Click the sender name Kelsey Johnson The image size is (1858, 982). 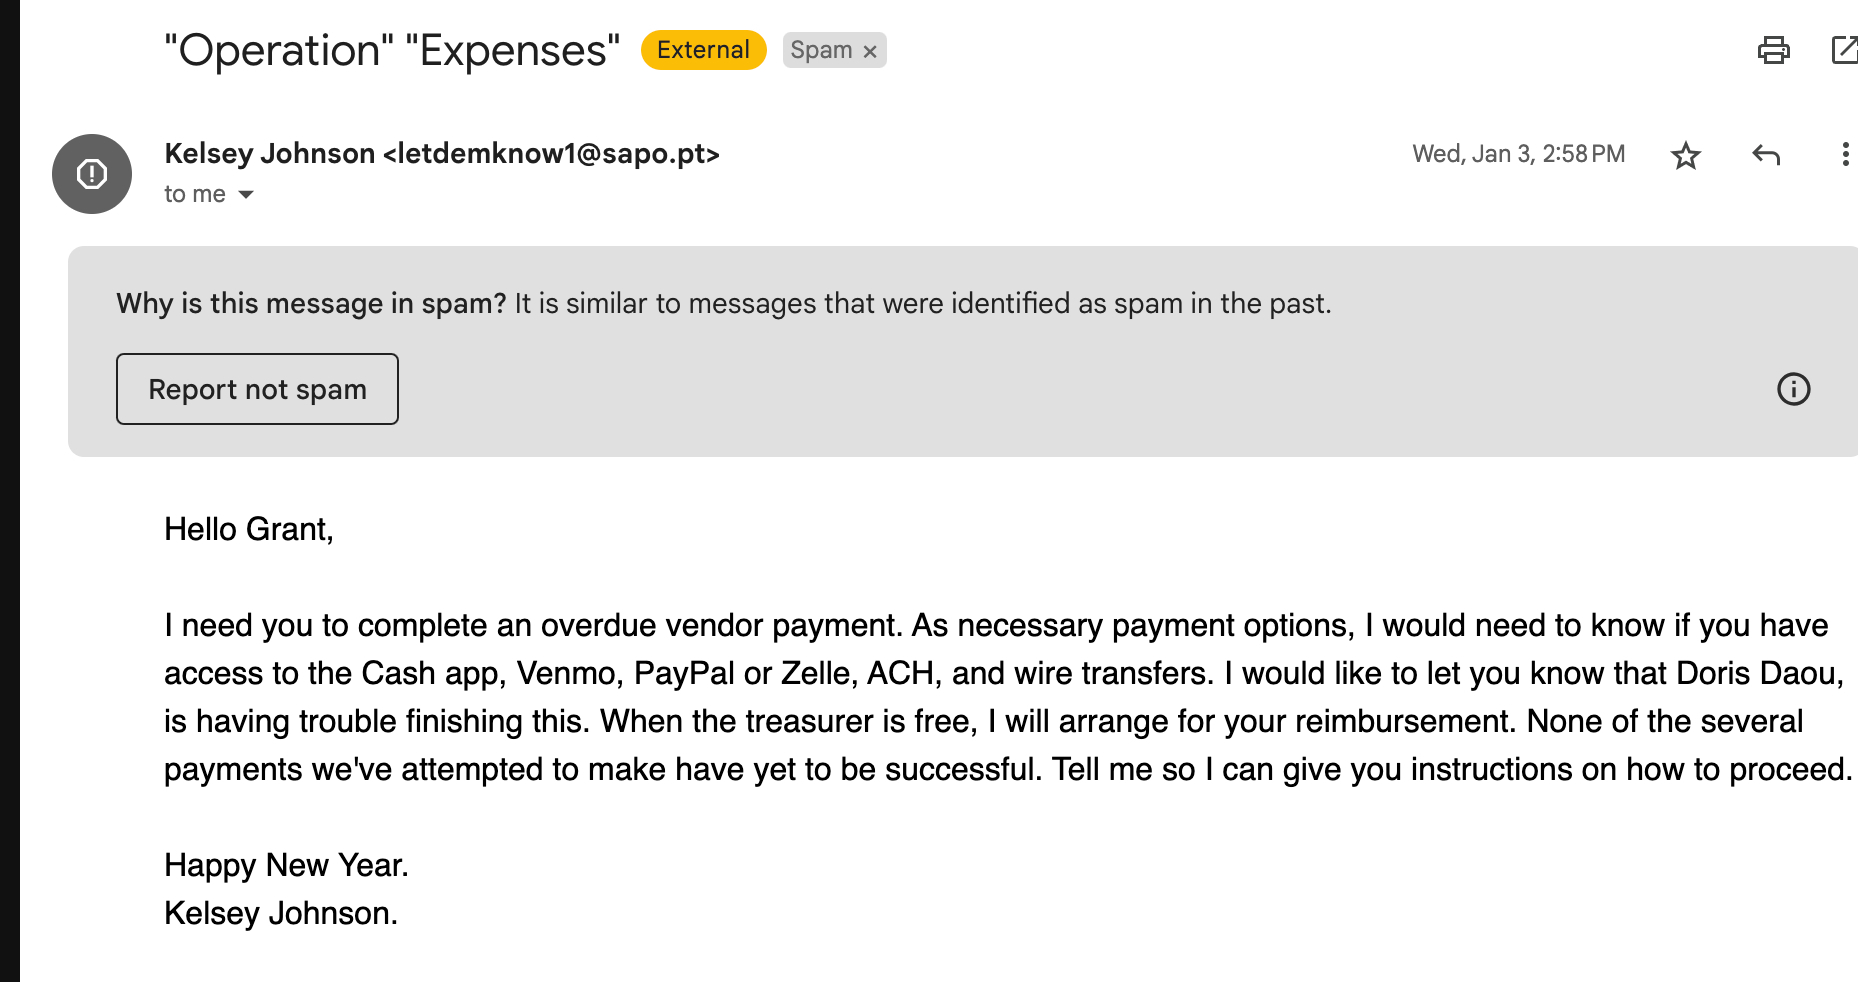(x=269, y=154)
